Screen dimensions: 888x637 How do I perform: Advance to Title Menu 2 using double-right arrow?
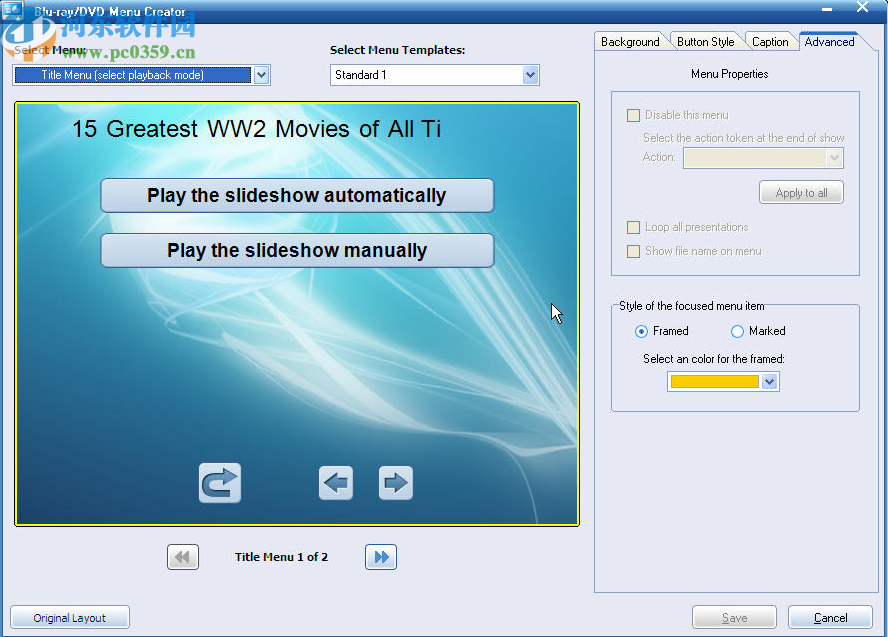(381, 557)
